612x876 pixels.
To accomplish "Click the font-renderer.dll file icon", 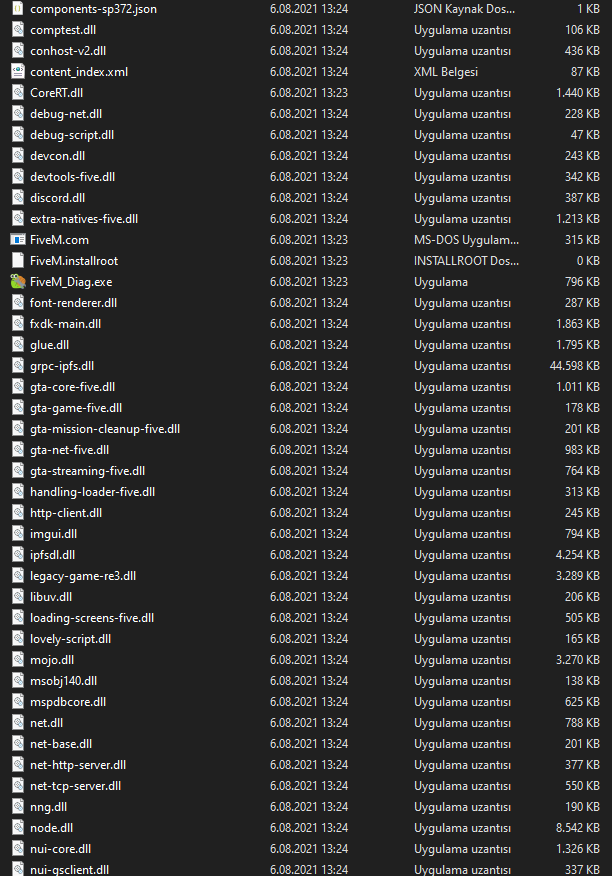I will pyautogui.click(x=18, y=303).
